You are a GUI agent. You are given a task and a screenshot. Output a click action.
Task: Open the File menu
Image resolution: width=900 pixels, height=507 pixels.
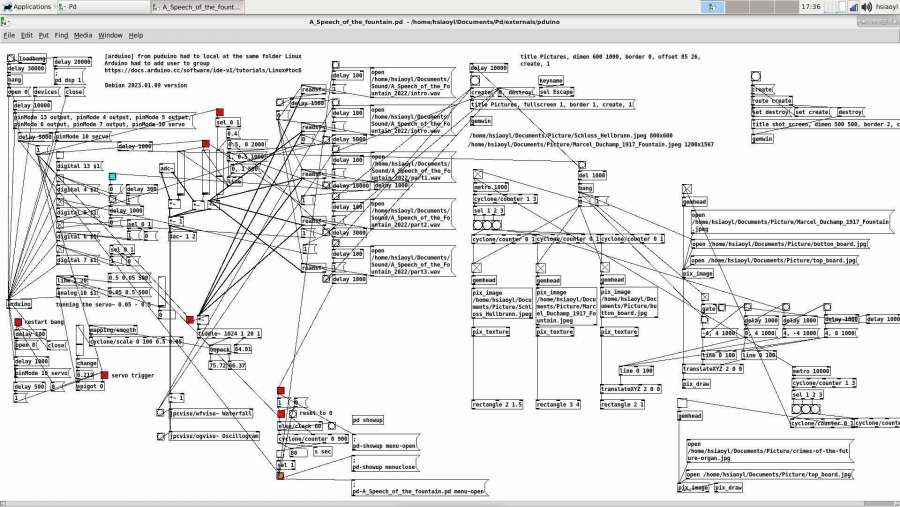click(x=9, y=35)
